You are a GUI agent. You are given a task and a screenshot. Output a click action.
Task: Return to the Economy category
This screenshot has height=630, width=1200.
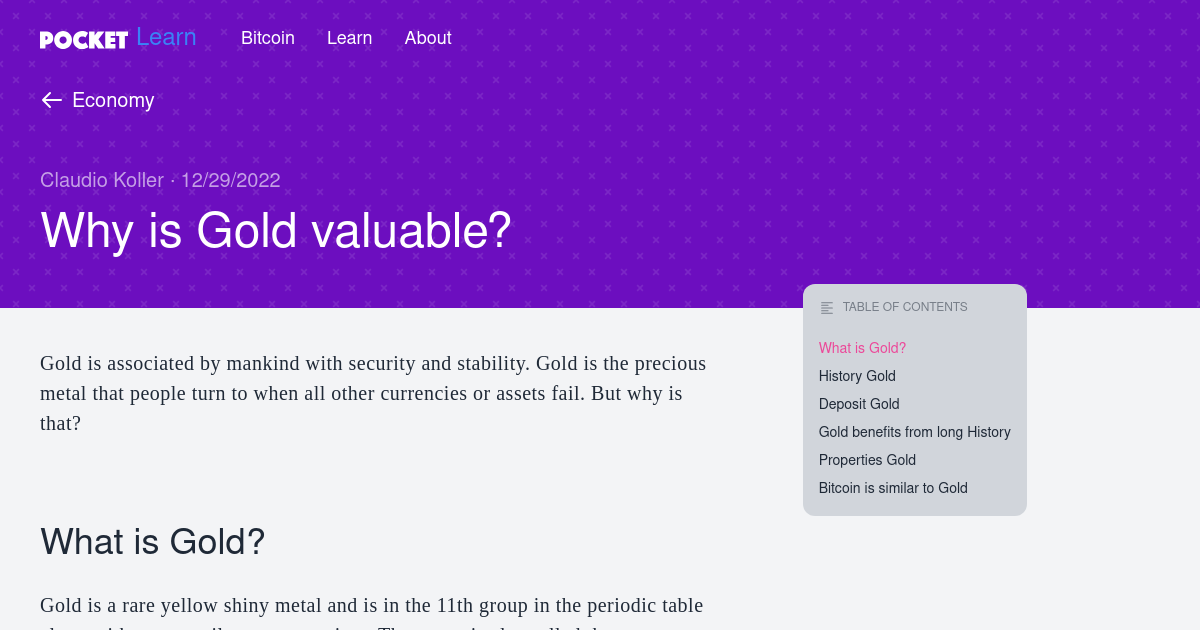(113, 100)
